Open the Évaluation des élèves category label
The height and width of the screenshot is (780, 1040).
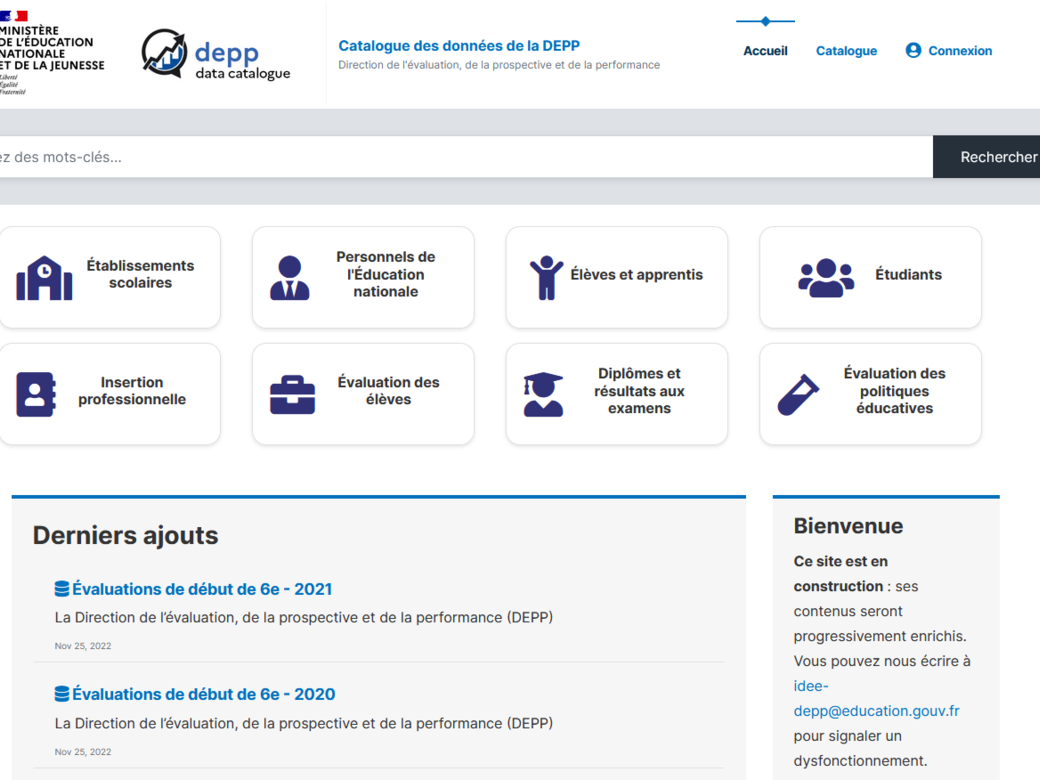389,391
